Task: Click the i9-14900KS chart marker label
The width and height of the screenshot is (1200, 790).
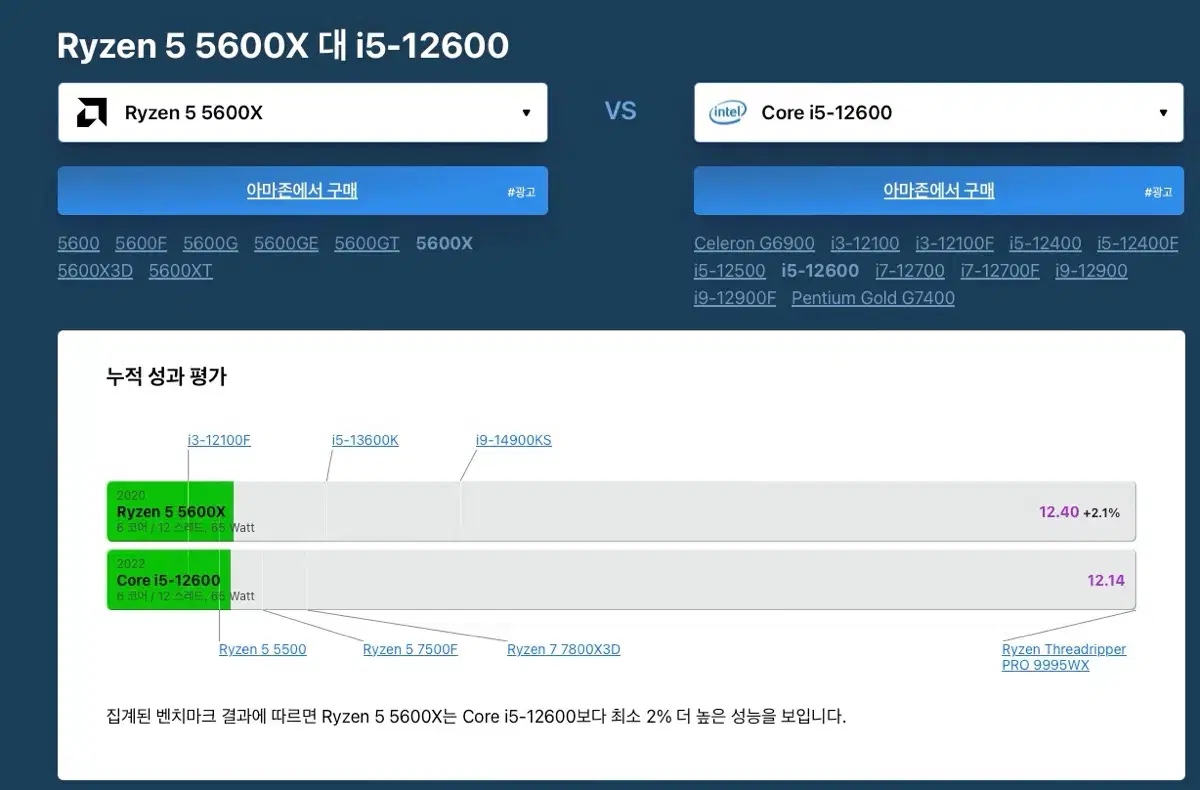Action: pos(514,440)
